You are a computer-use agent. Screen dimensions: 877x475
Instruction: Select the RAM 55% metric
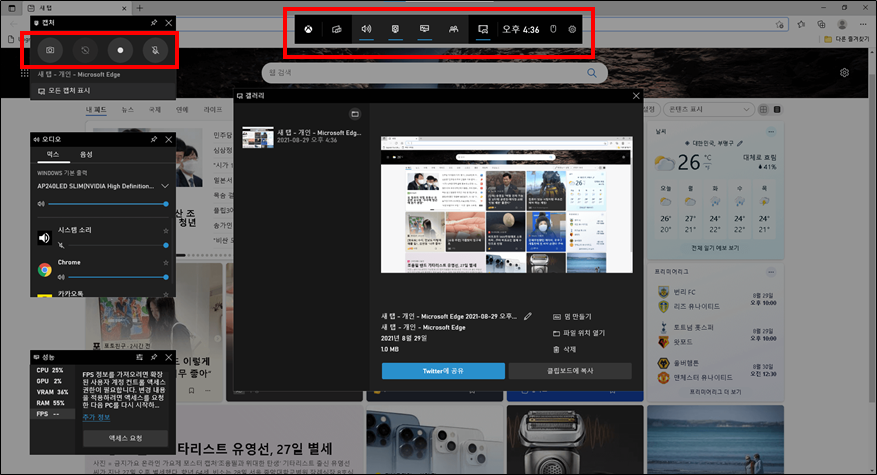(x=52, y=403)
